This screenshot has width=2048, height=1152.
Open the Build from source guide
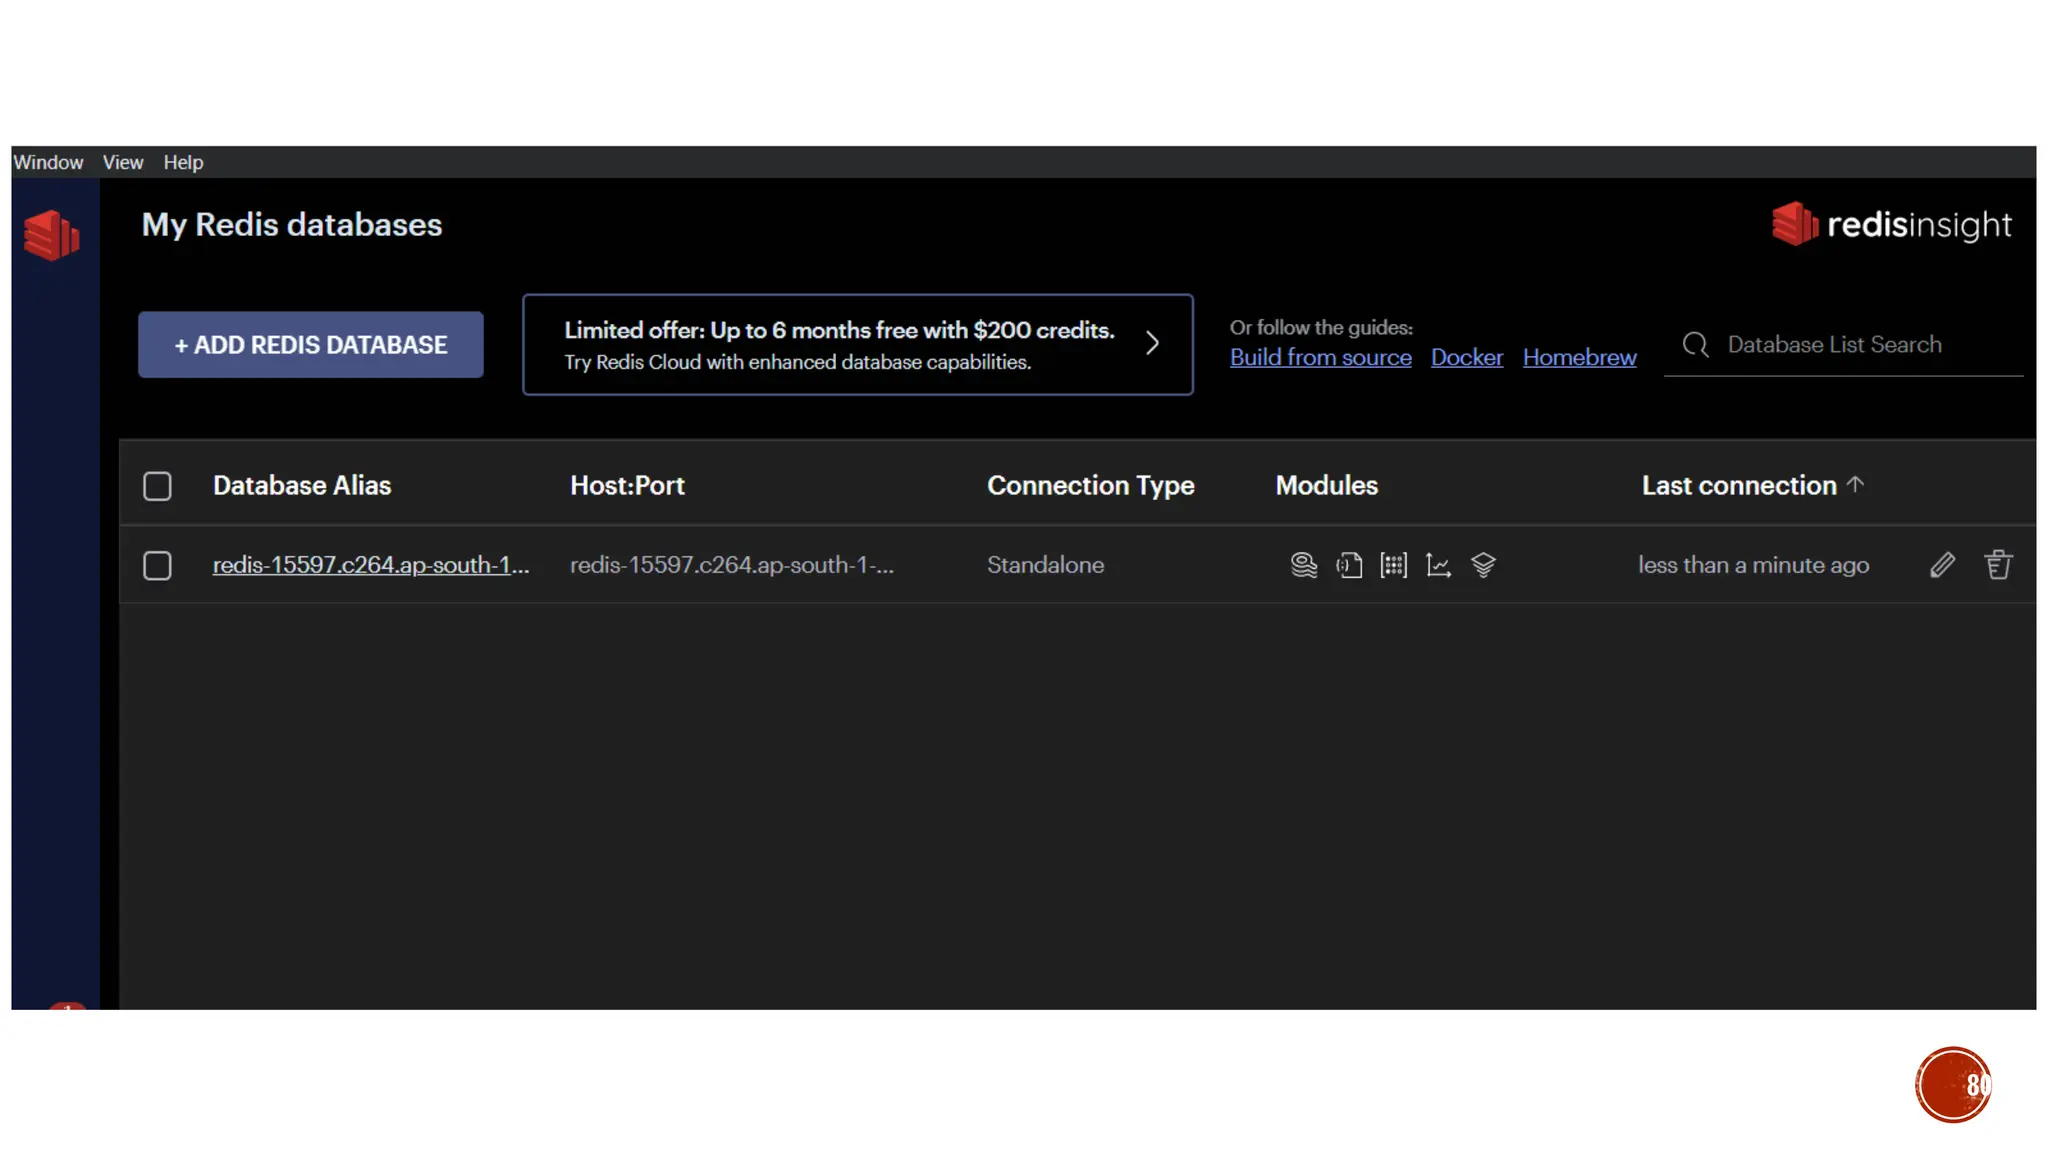pyautogui.click(x=1320, y=358)
